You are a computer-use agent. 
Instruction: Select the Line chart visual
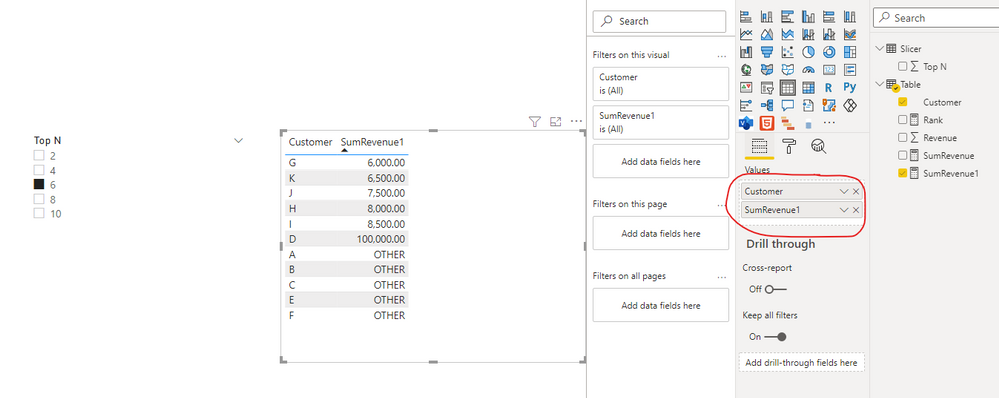click(746, 34)
